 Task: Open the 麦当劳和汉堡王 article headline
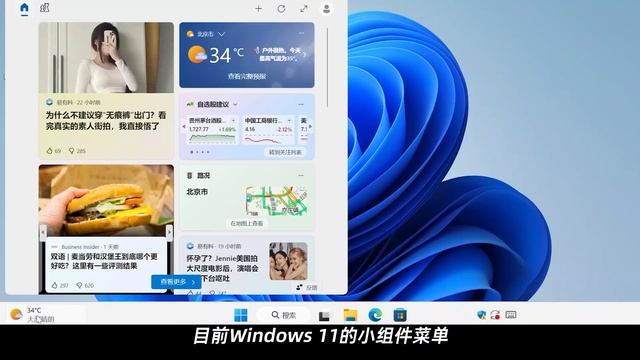(x=104, y=261)
